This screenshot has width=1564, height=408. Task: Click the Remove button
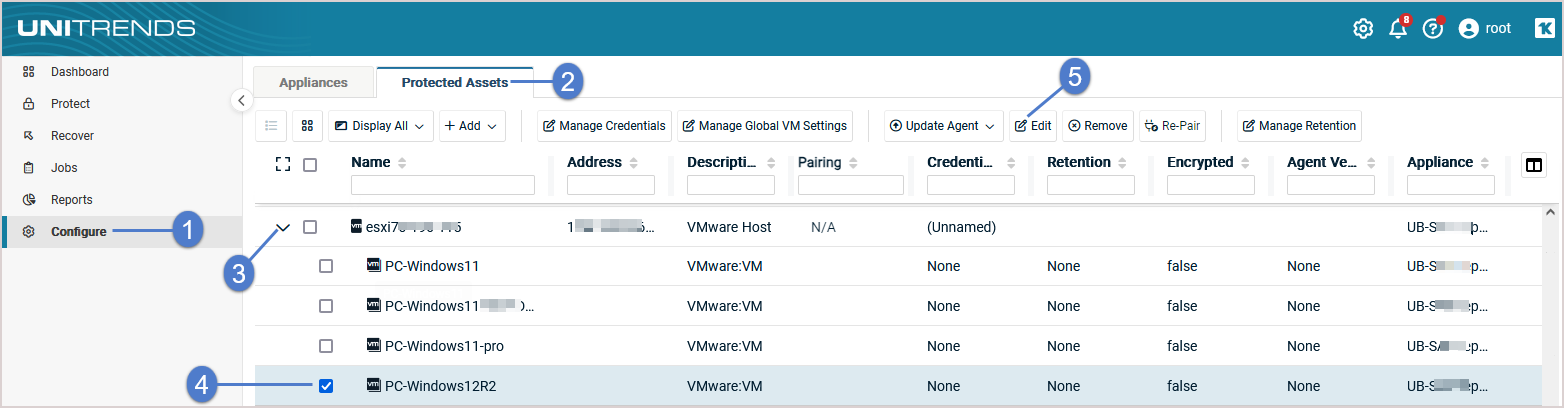[1097, 126]
